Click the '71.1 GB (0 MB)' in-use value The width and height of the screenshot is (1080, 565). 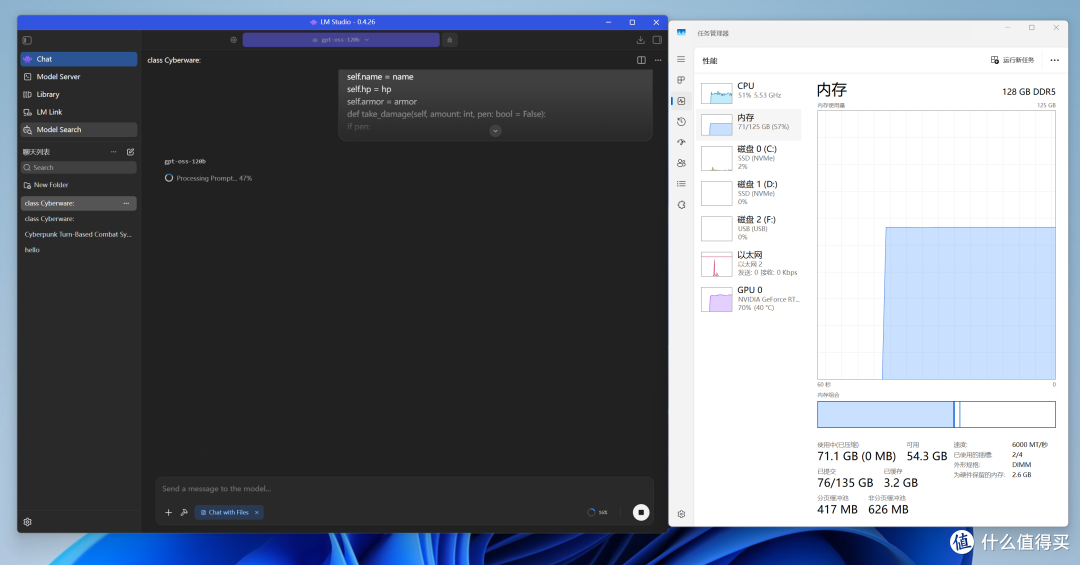click(x=856, y=456)
